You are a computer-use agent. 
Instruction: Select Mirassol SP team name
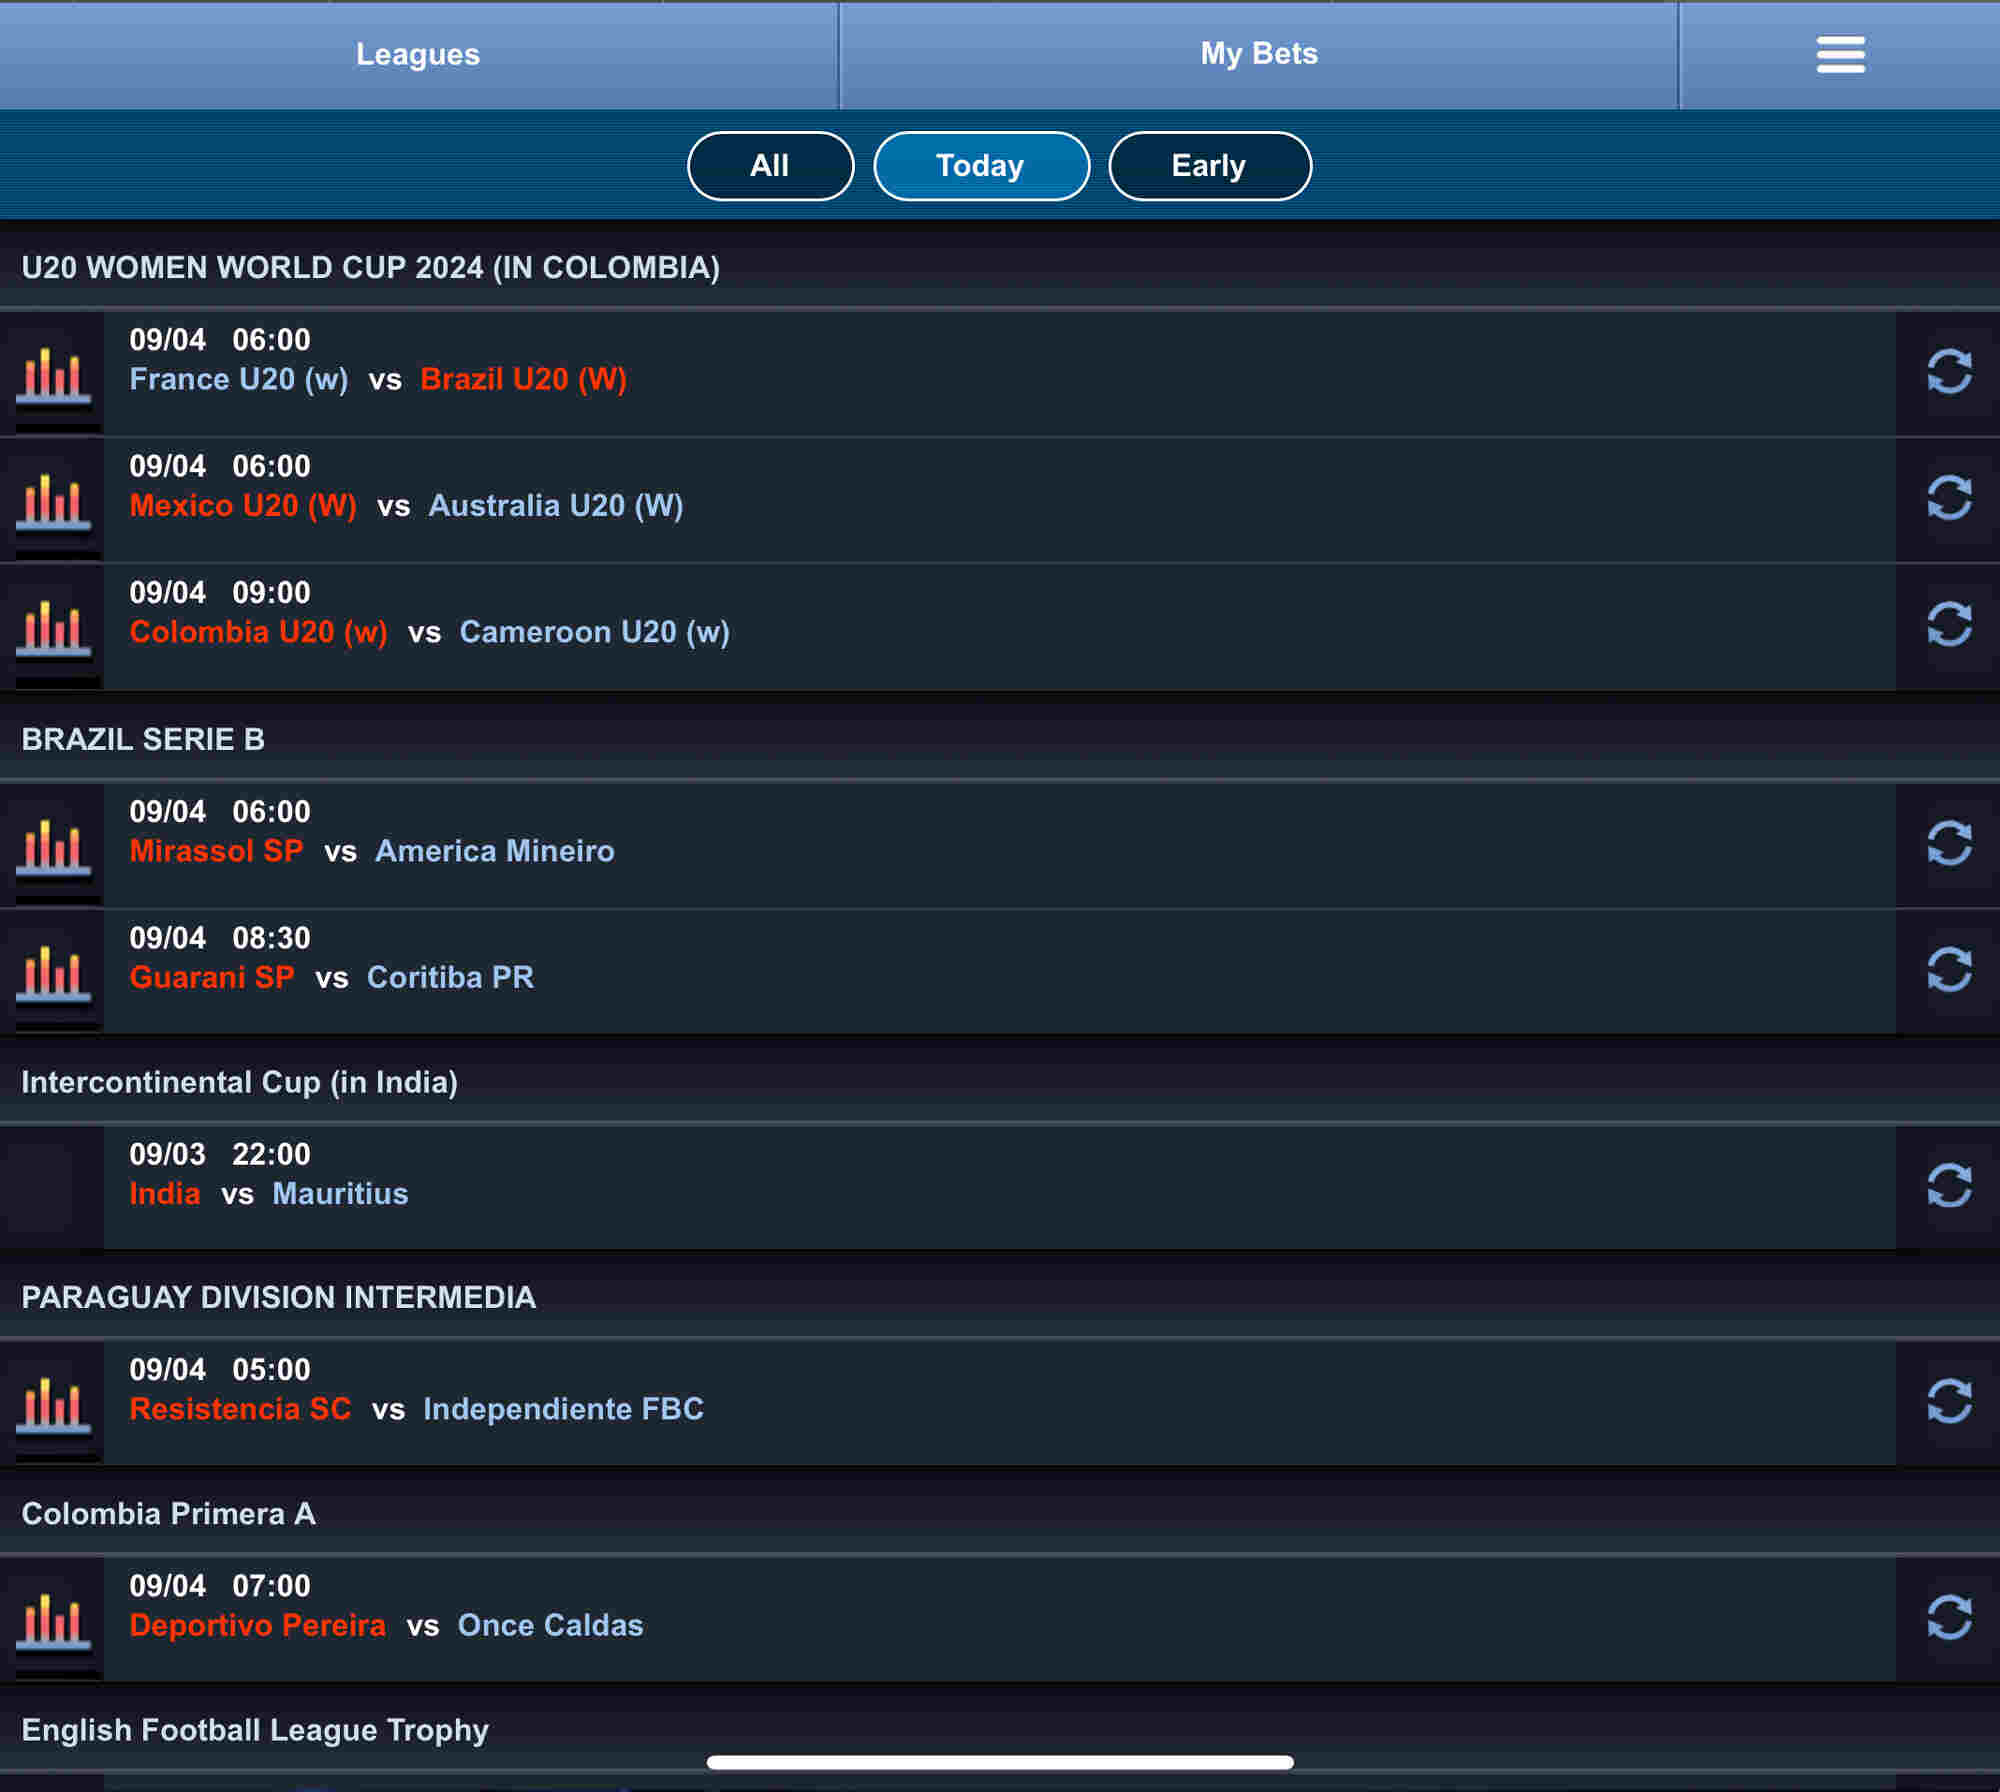tap(216, 851)
